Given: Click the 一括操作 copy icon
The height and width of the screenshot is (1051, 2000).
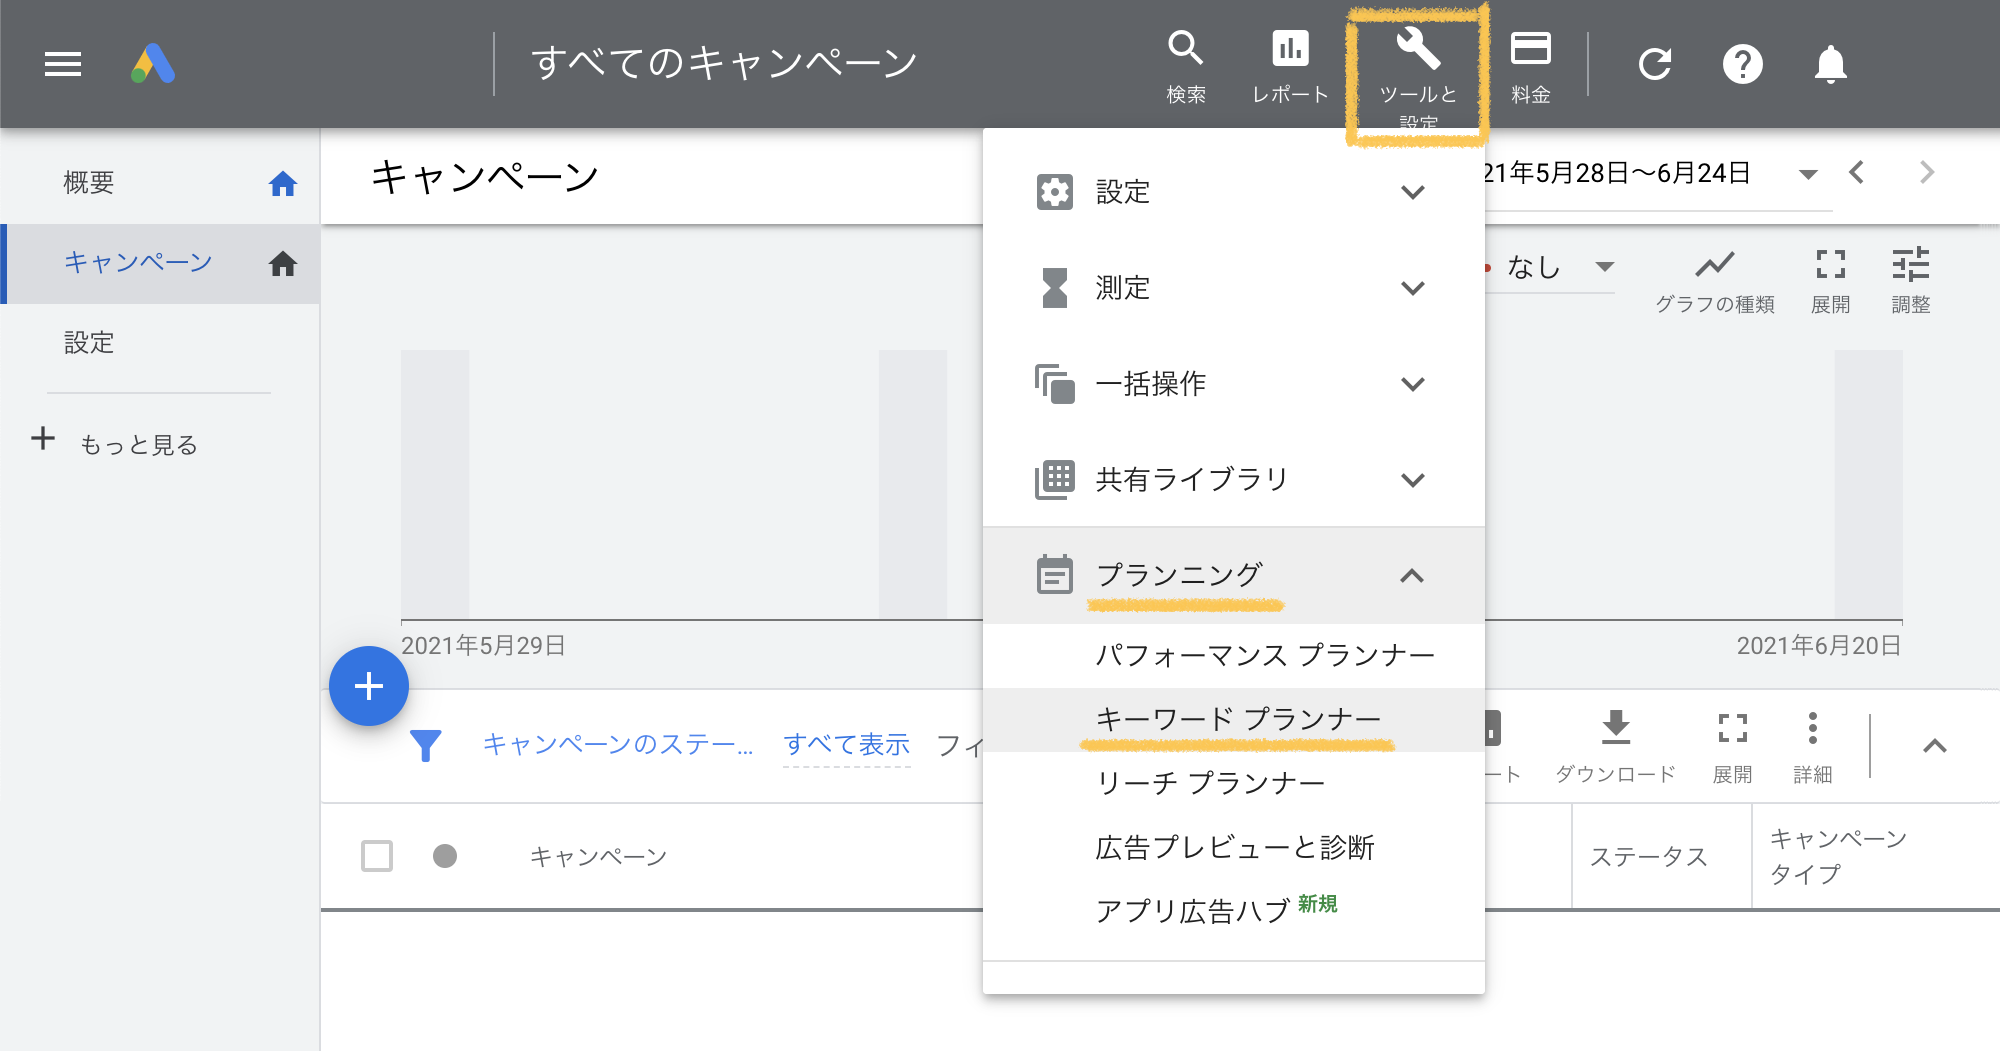Looking at the screenshot, I should pos(1055,384).
